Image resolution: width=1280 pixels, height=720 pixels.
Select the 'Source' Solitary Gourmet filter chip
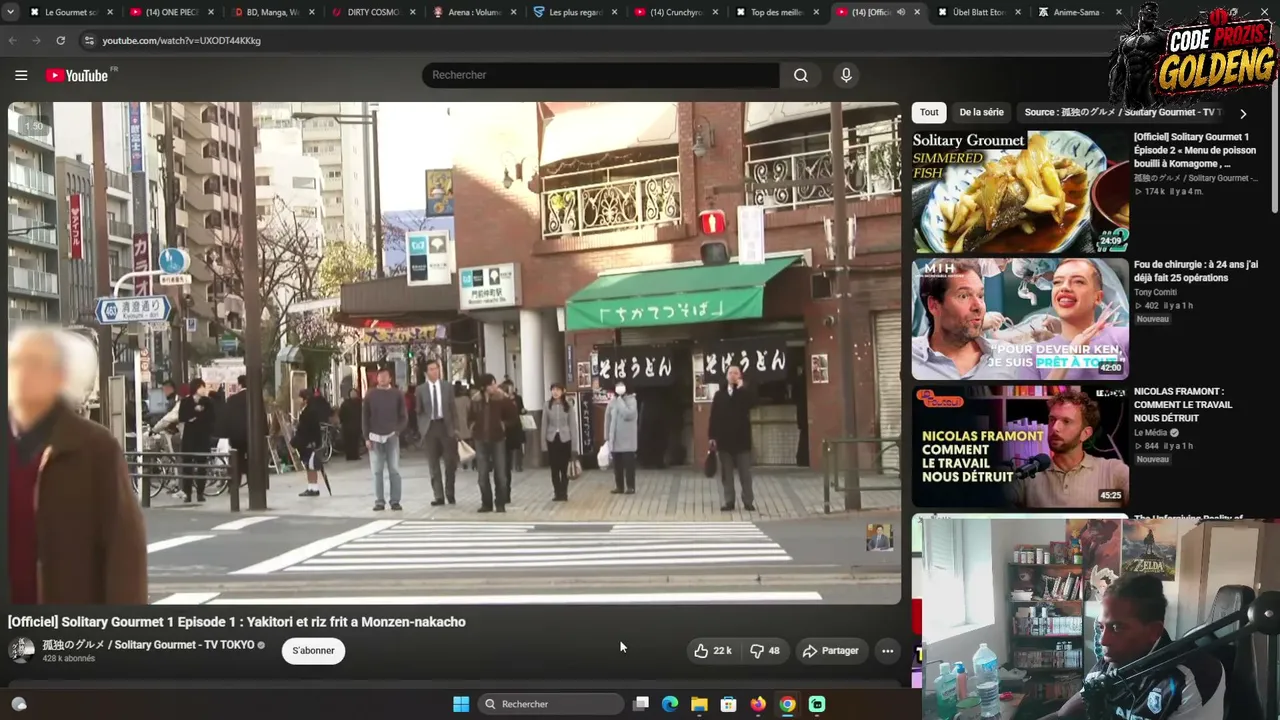(1122, 113)
